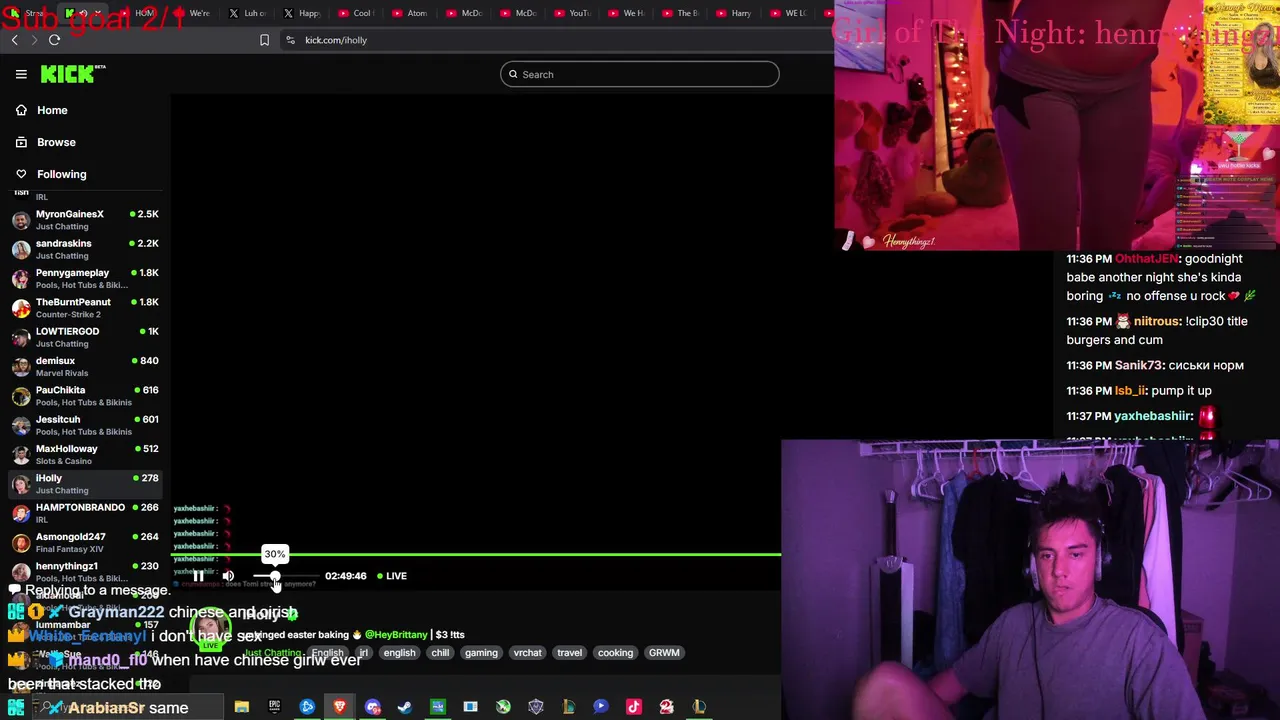The width and height of the screenshot is (1280, 720).
Task: Open Epic Games launcher from taskbar
Action: [x=274, y=707]
